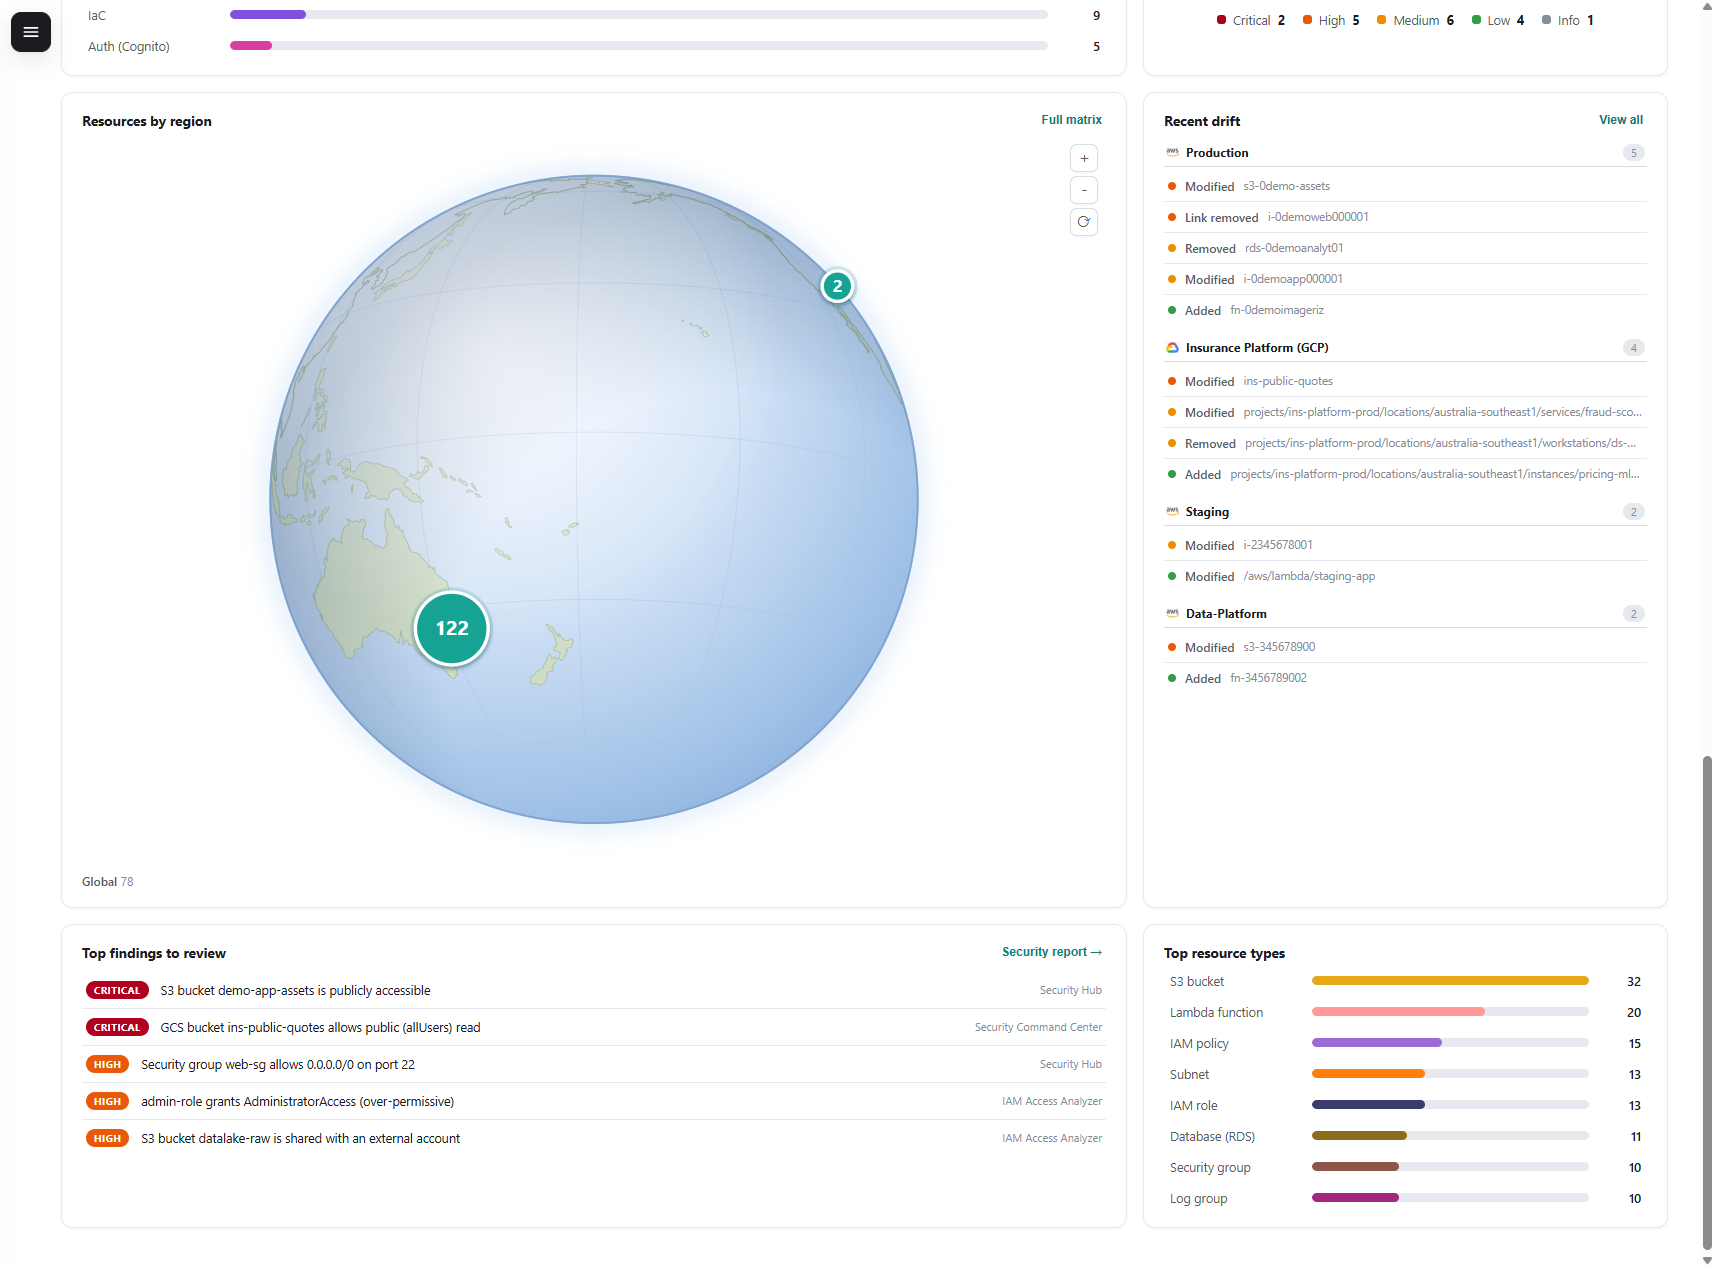Select the Database (RDS) resource type row

click(1405, 1137)
